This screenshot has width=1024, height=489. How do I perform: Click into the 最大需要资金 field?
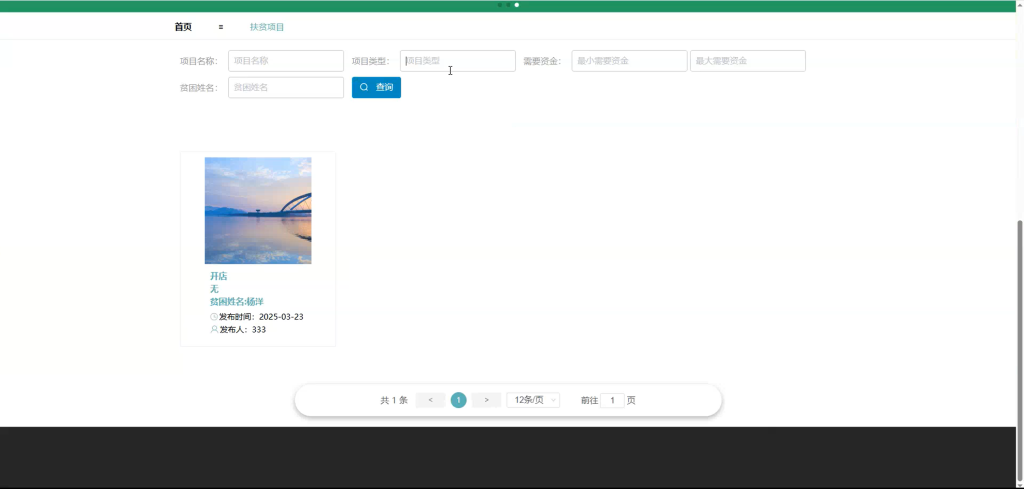click(x=748, y=61)
